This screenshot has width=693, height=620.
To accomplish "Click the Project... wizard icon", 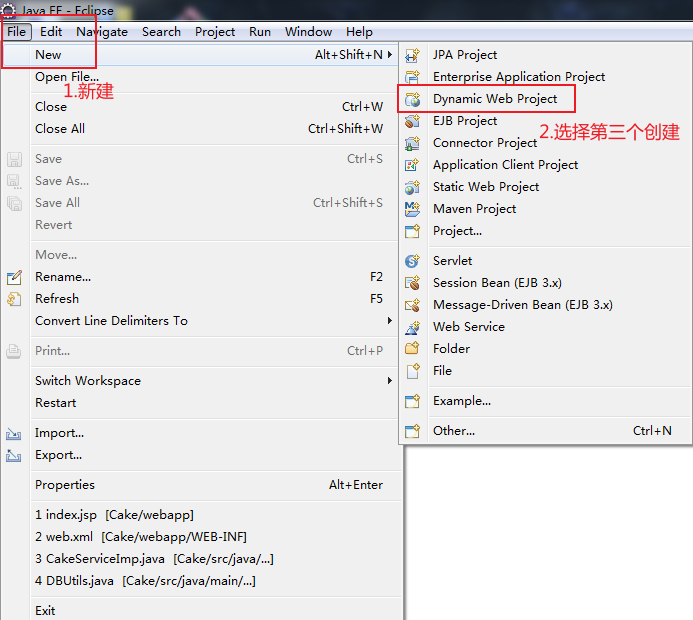I will click(x=412, y=231).
